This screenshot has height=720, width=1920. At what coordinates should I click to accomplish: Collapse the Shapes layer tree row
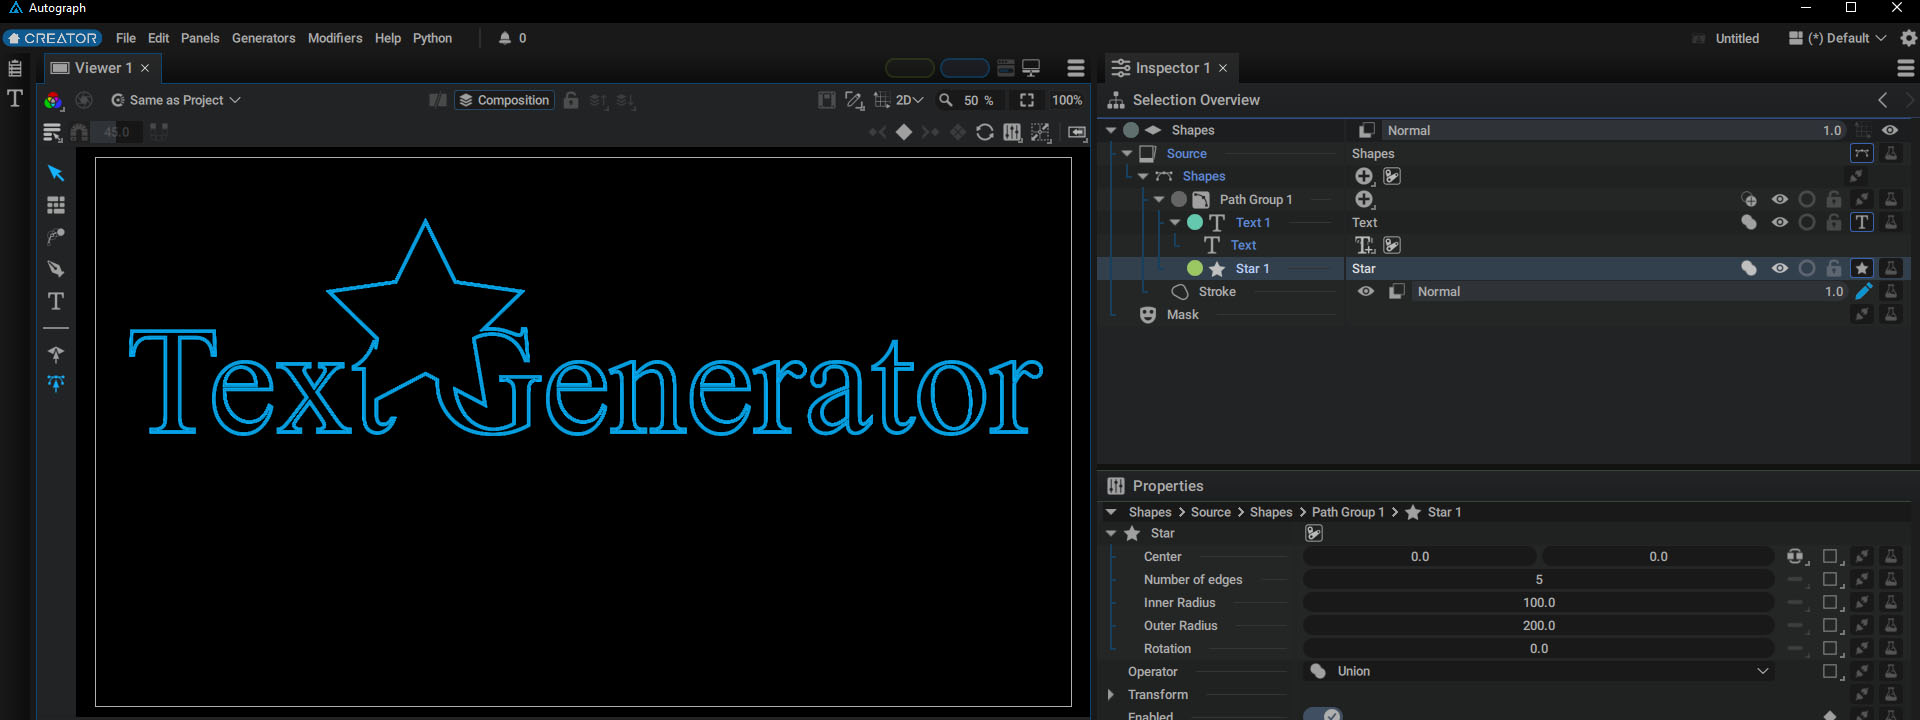click(1111, 130)
